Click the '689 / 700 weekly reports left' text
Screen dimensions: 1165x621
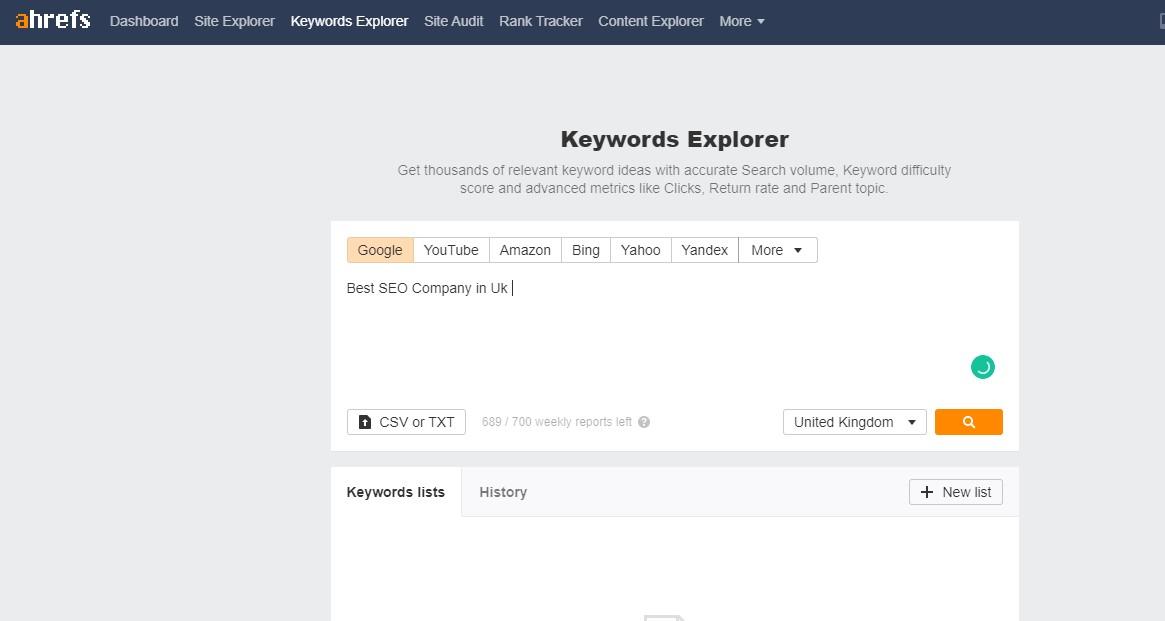tap(556, 422)
